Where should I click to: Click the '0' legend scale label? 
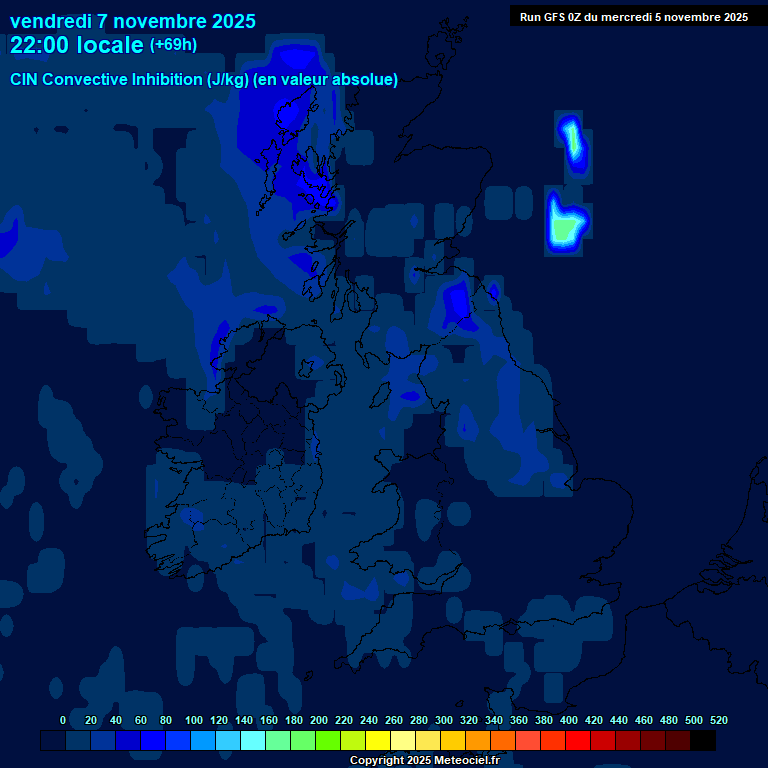[x=63, y=721]
